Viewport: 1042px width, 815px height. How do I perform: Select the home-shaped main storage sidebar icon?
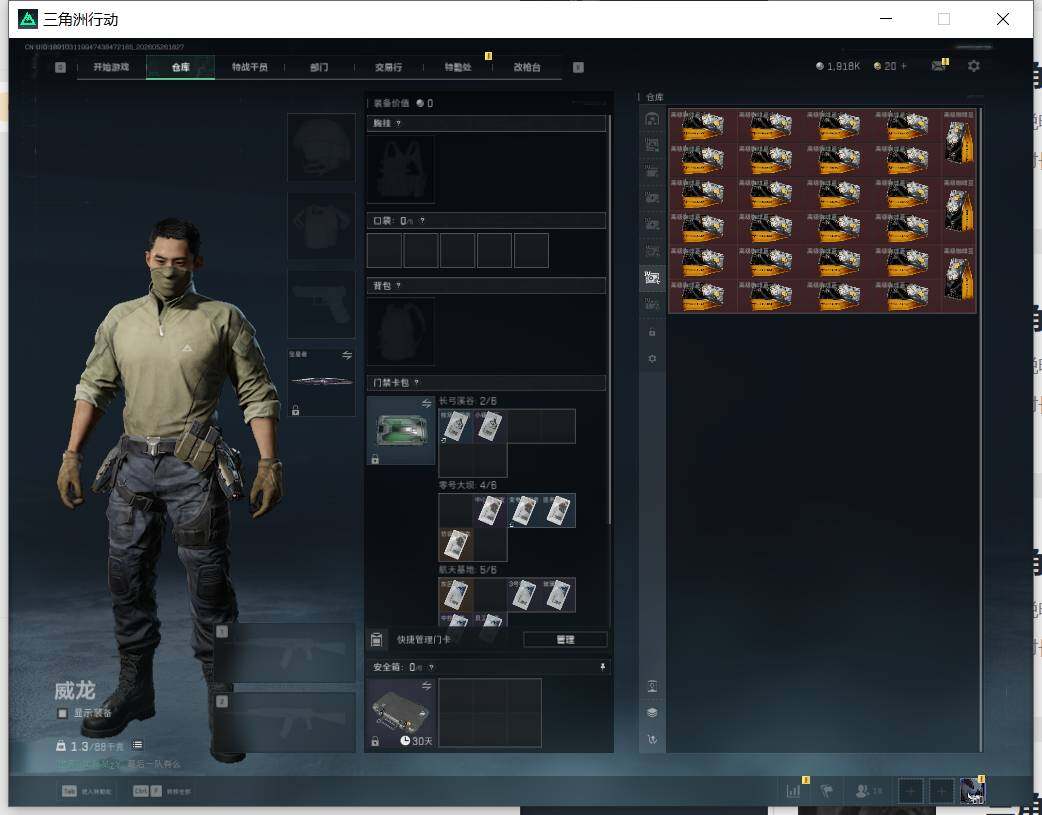652,119
